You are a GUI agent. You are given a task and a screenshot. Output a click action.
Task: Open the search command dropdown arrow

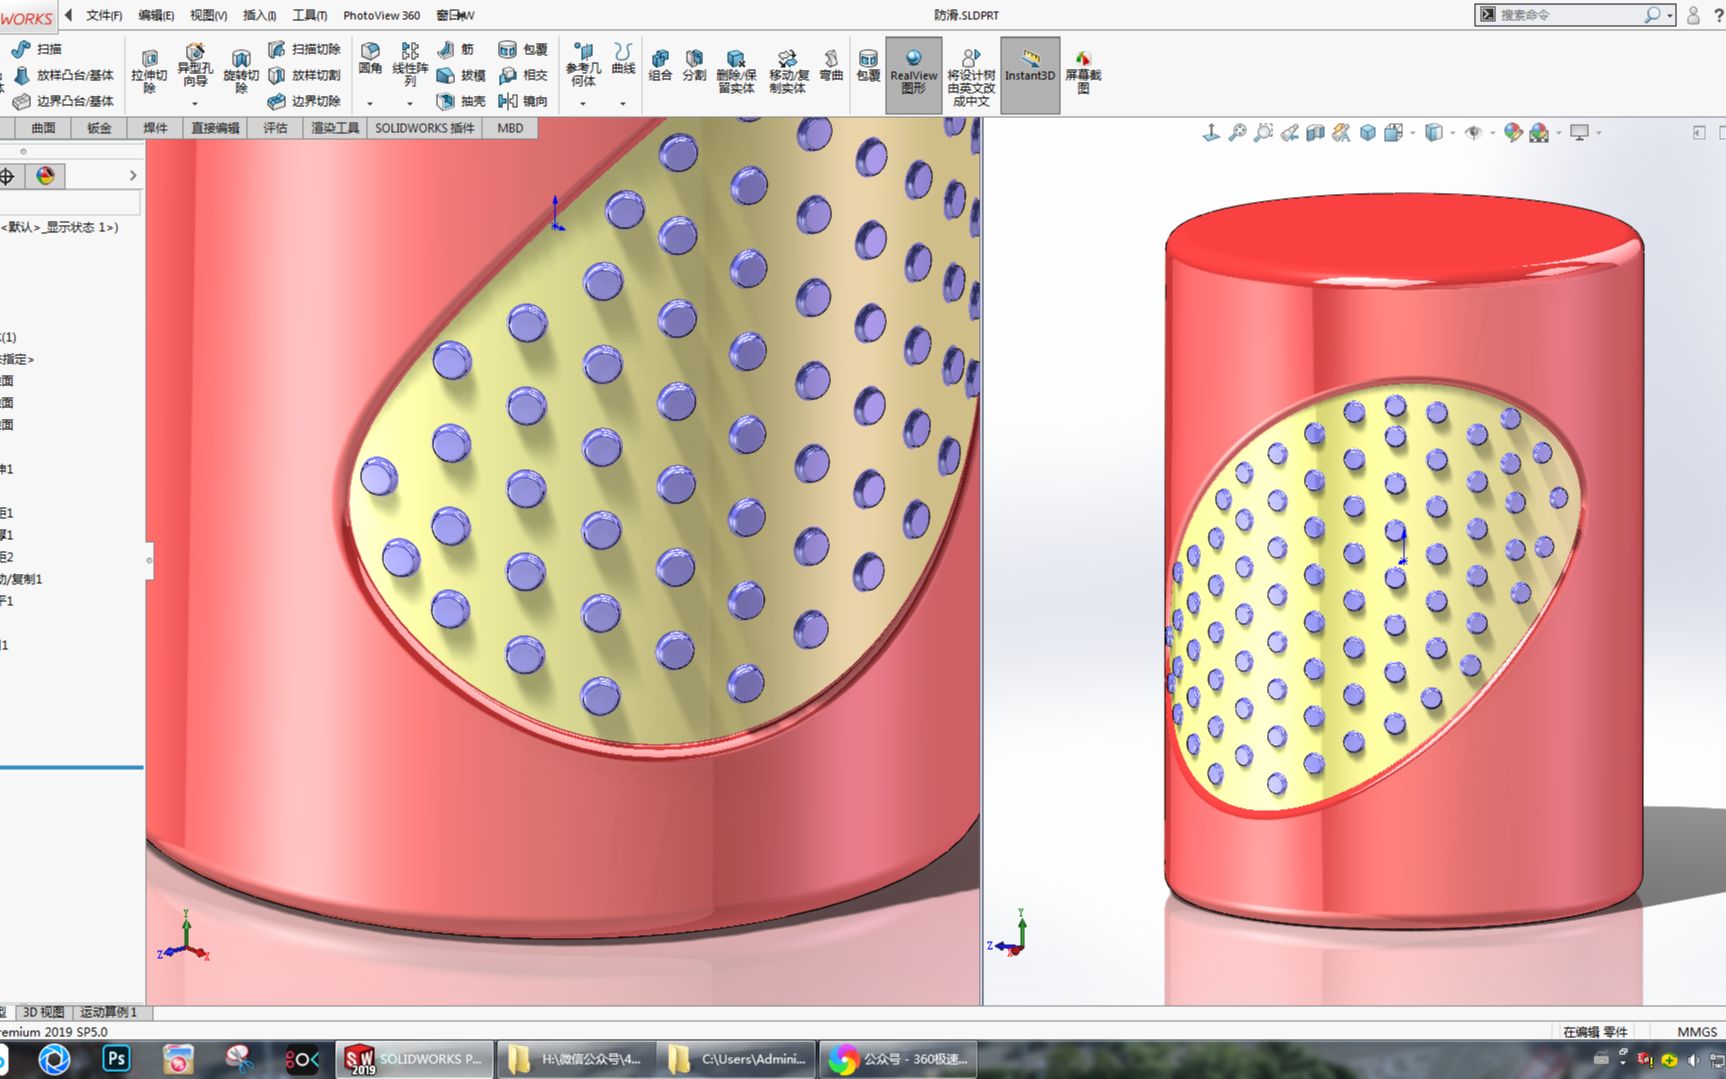click(1670, 15)
